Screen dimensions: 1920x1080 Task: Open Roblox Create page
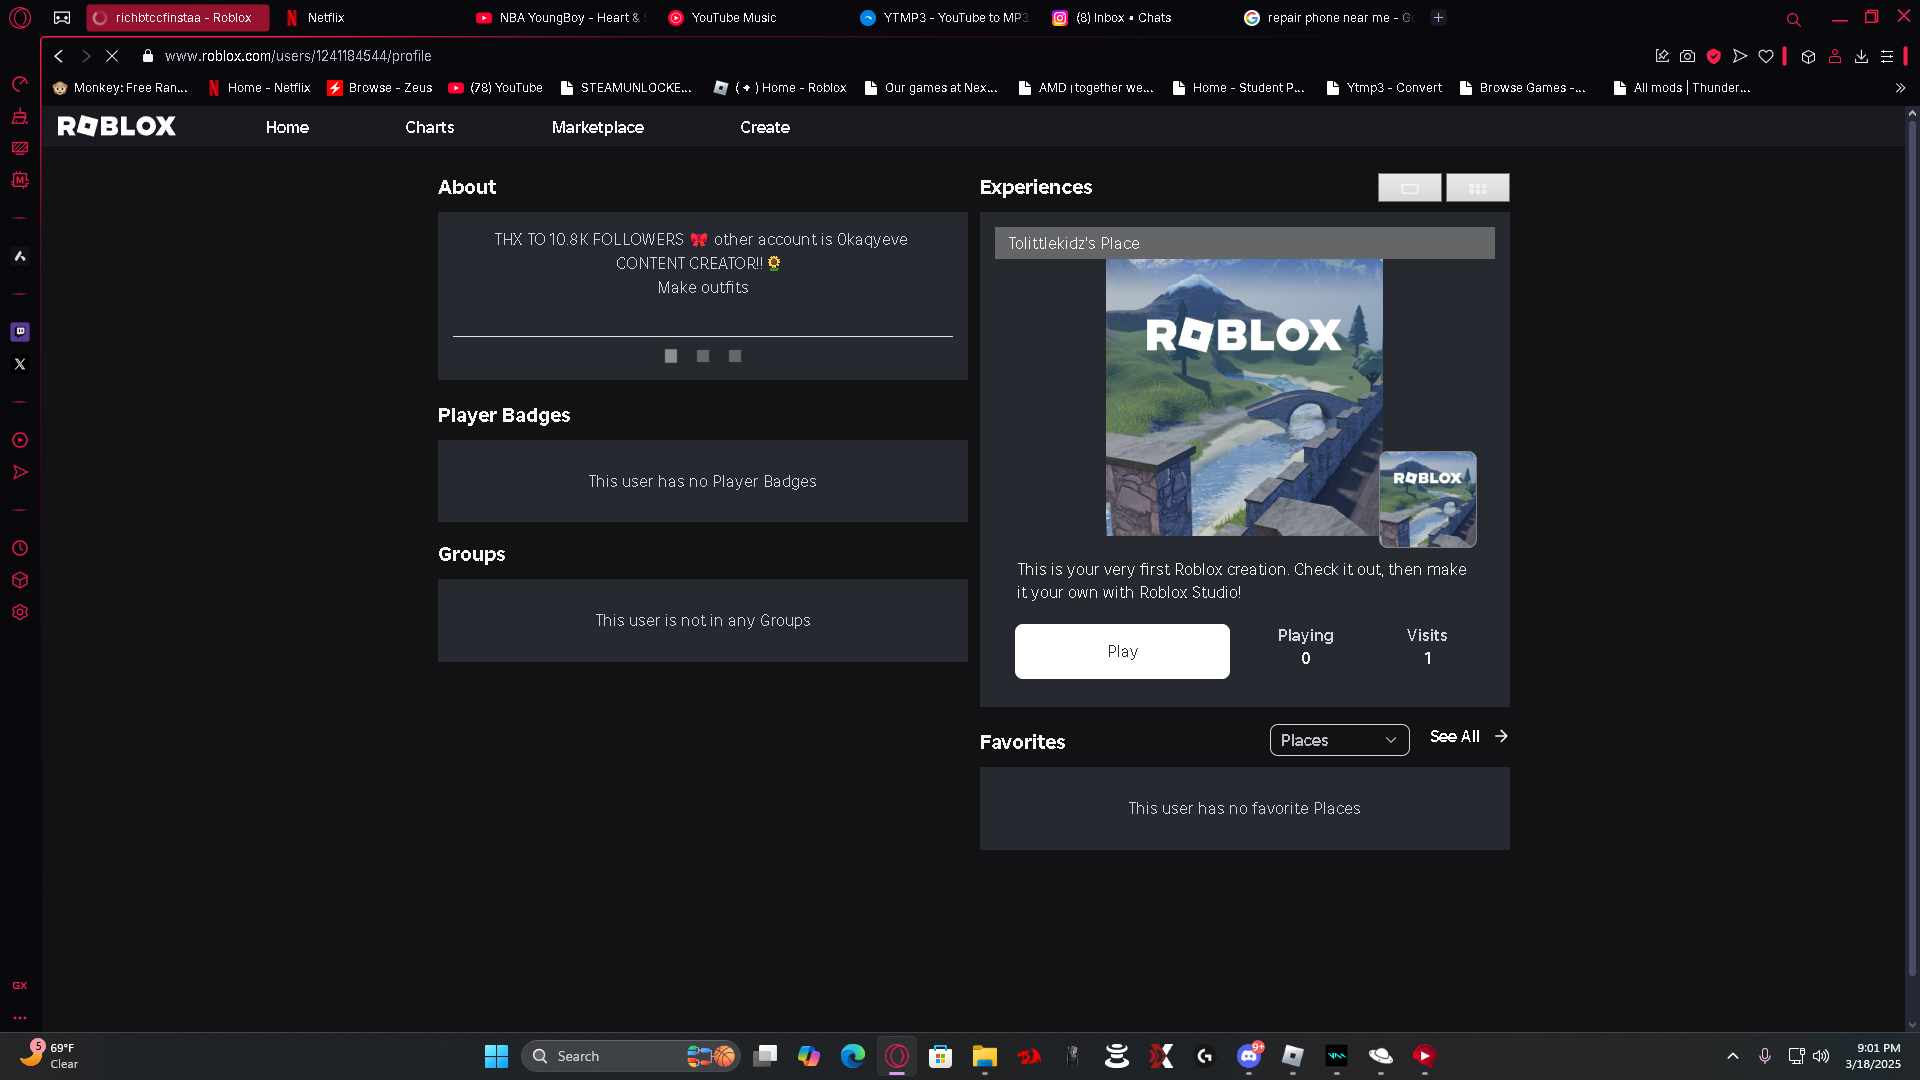tap(765, 127)
